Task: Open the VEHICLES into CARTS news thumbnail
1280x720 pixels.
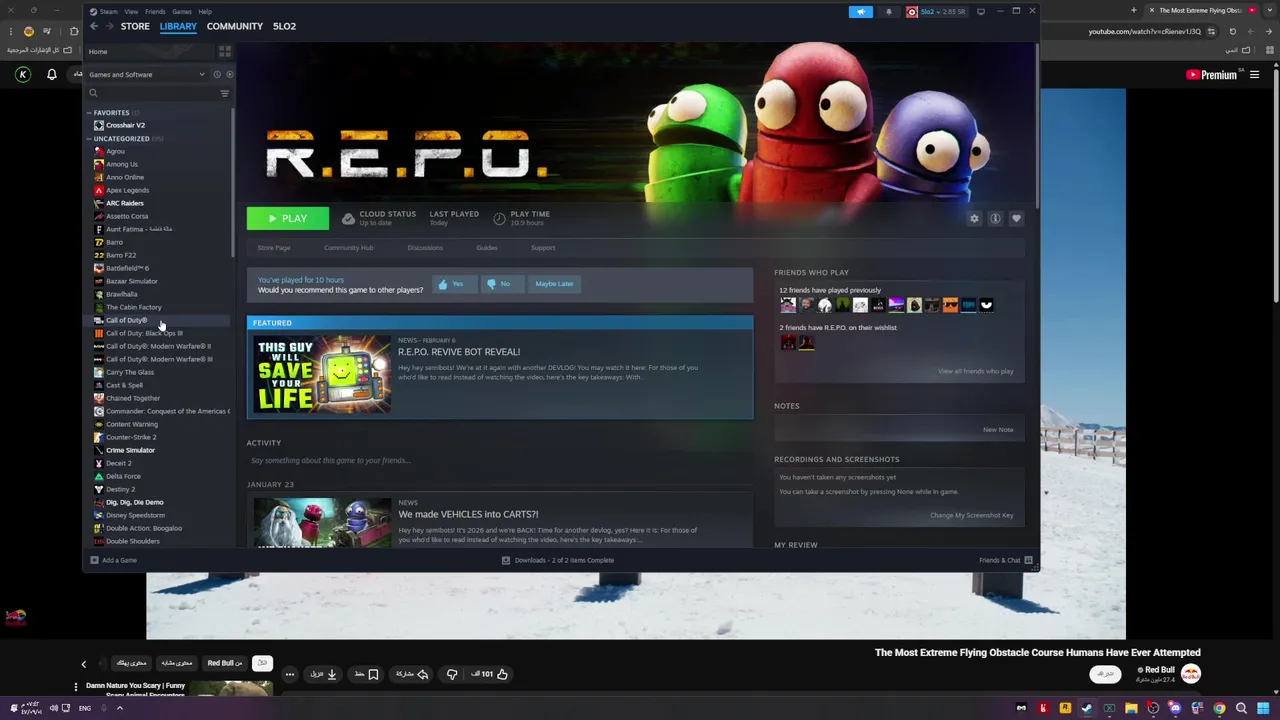Action: point(322,521)
